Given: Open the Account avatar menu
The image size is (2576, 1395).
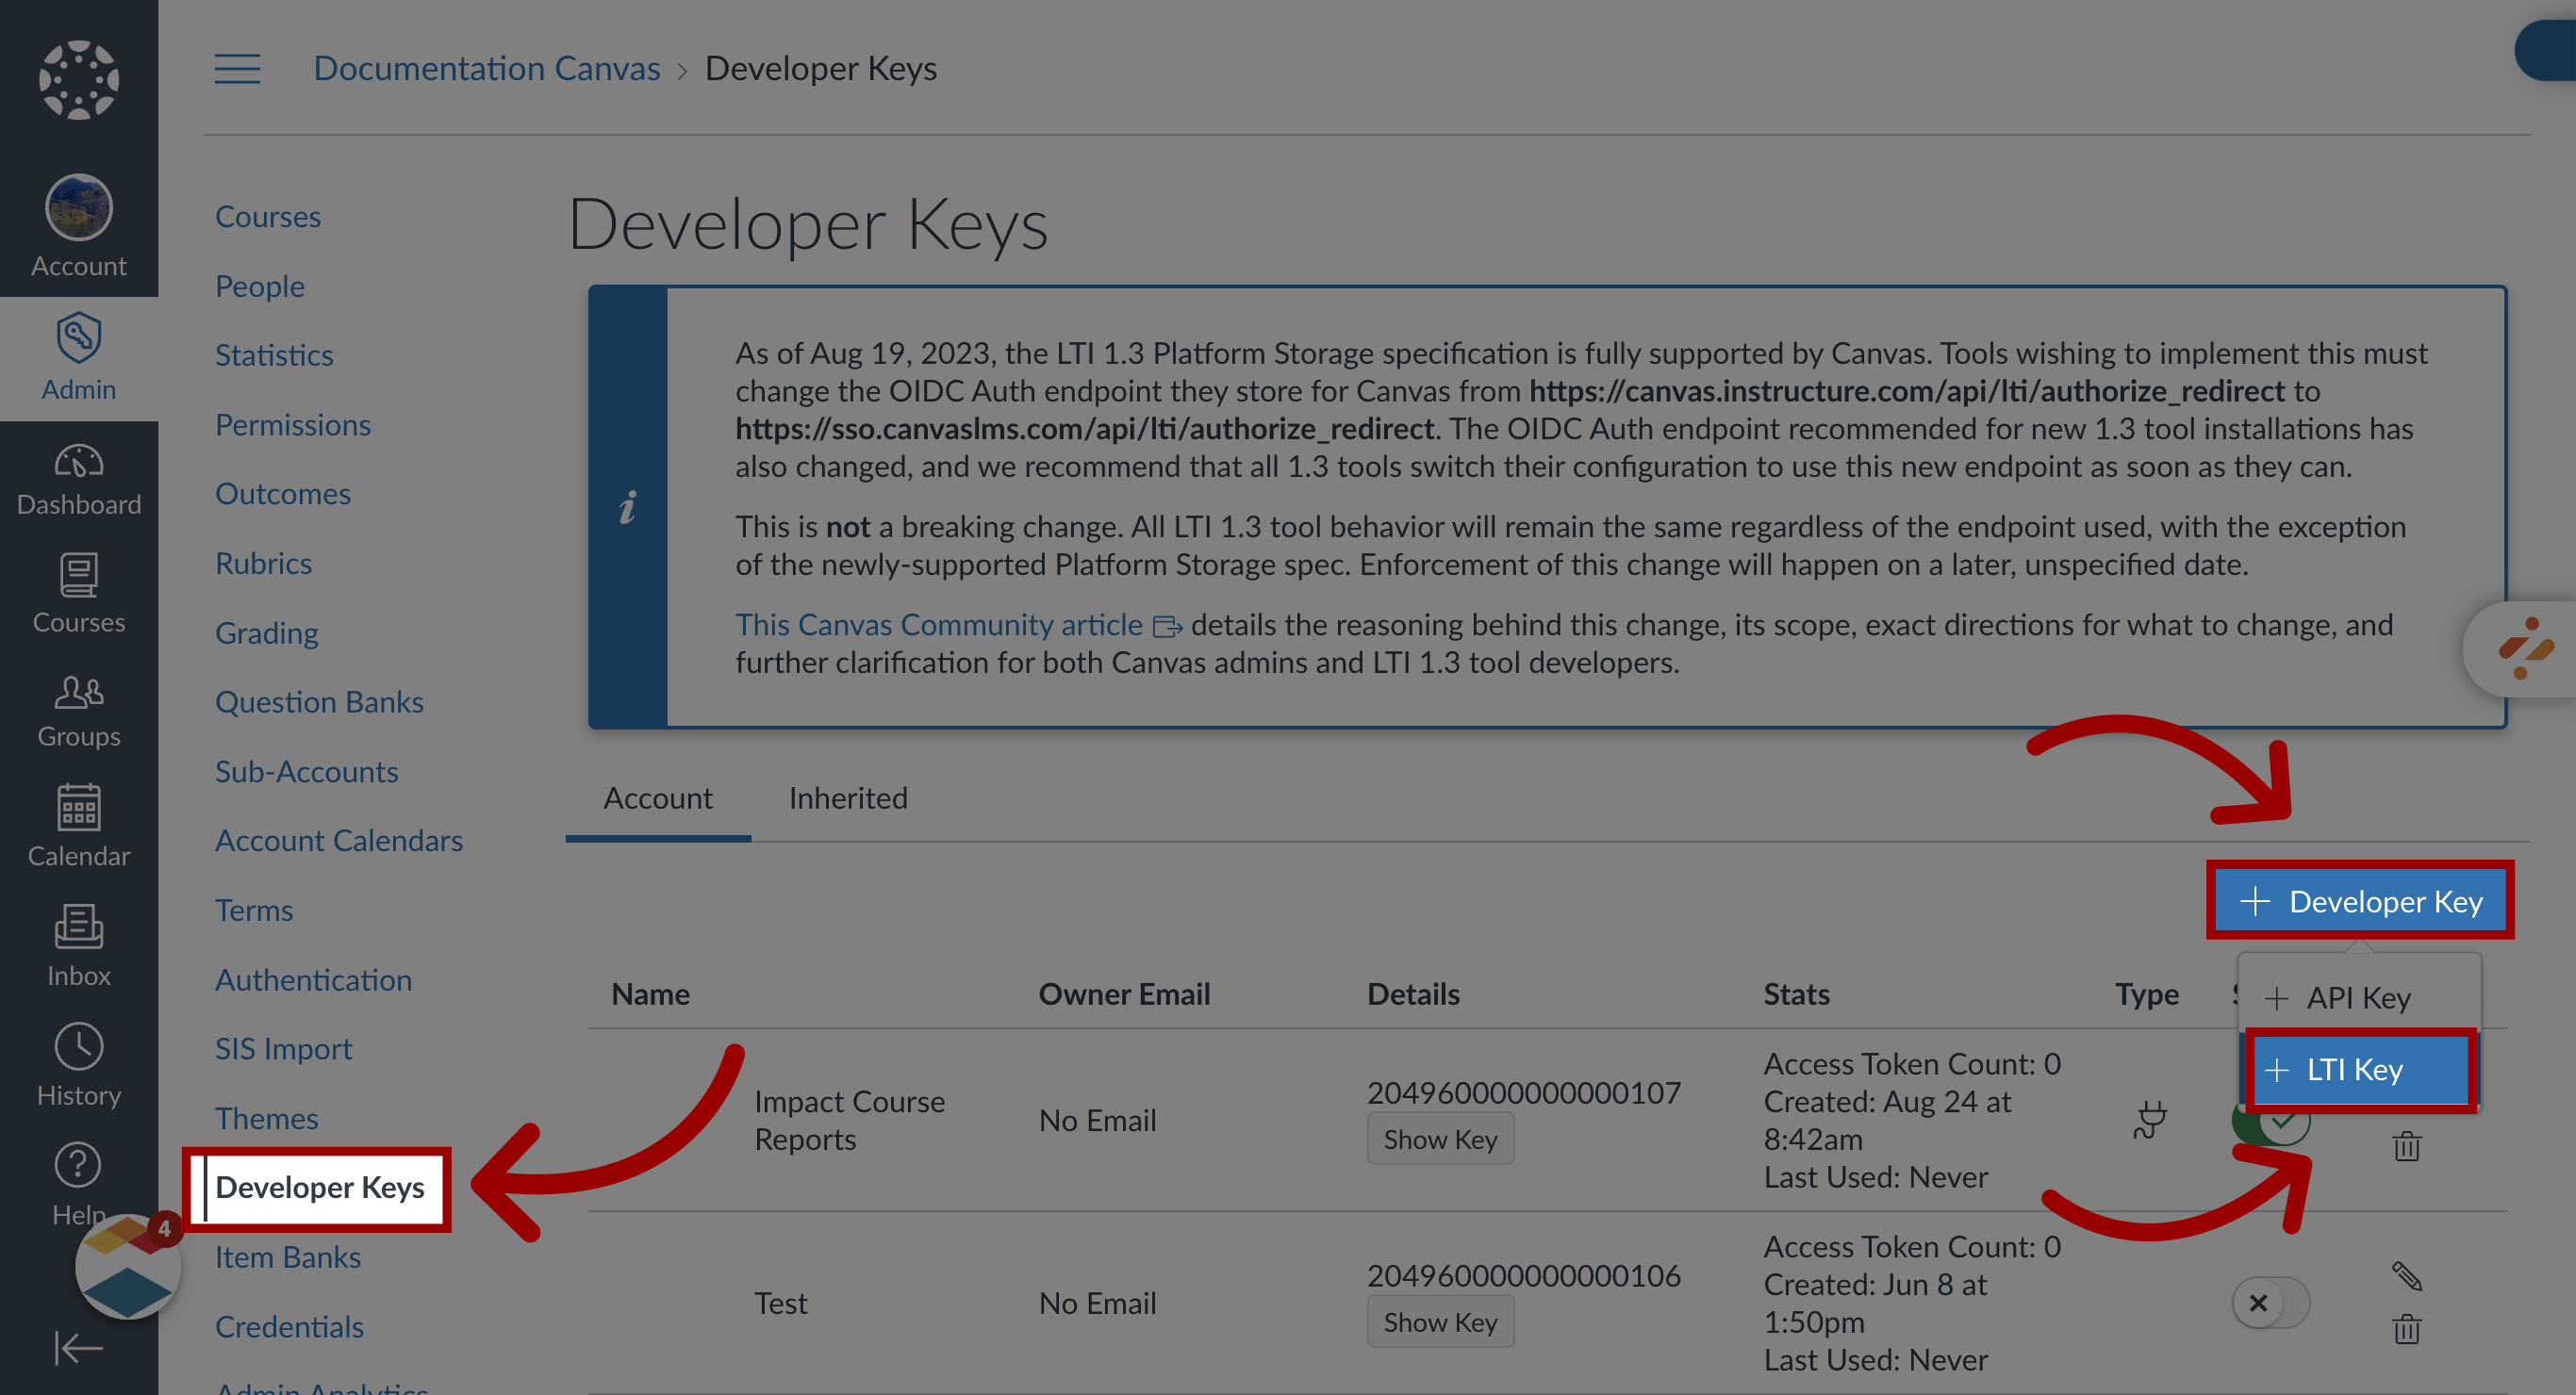Looking at the screenshot, I should click(79, 226).
